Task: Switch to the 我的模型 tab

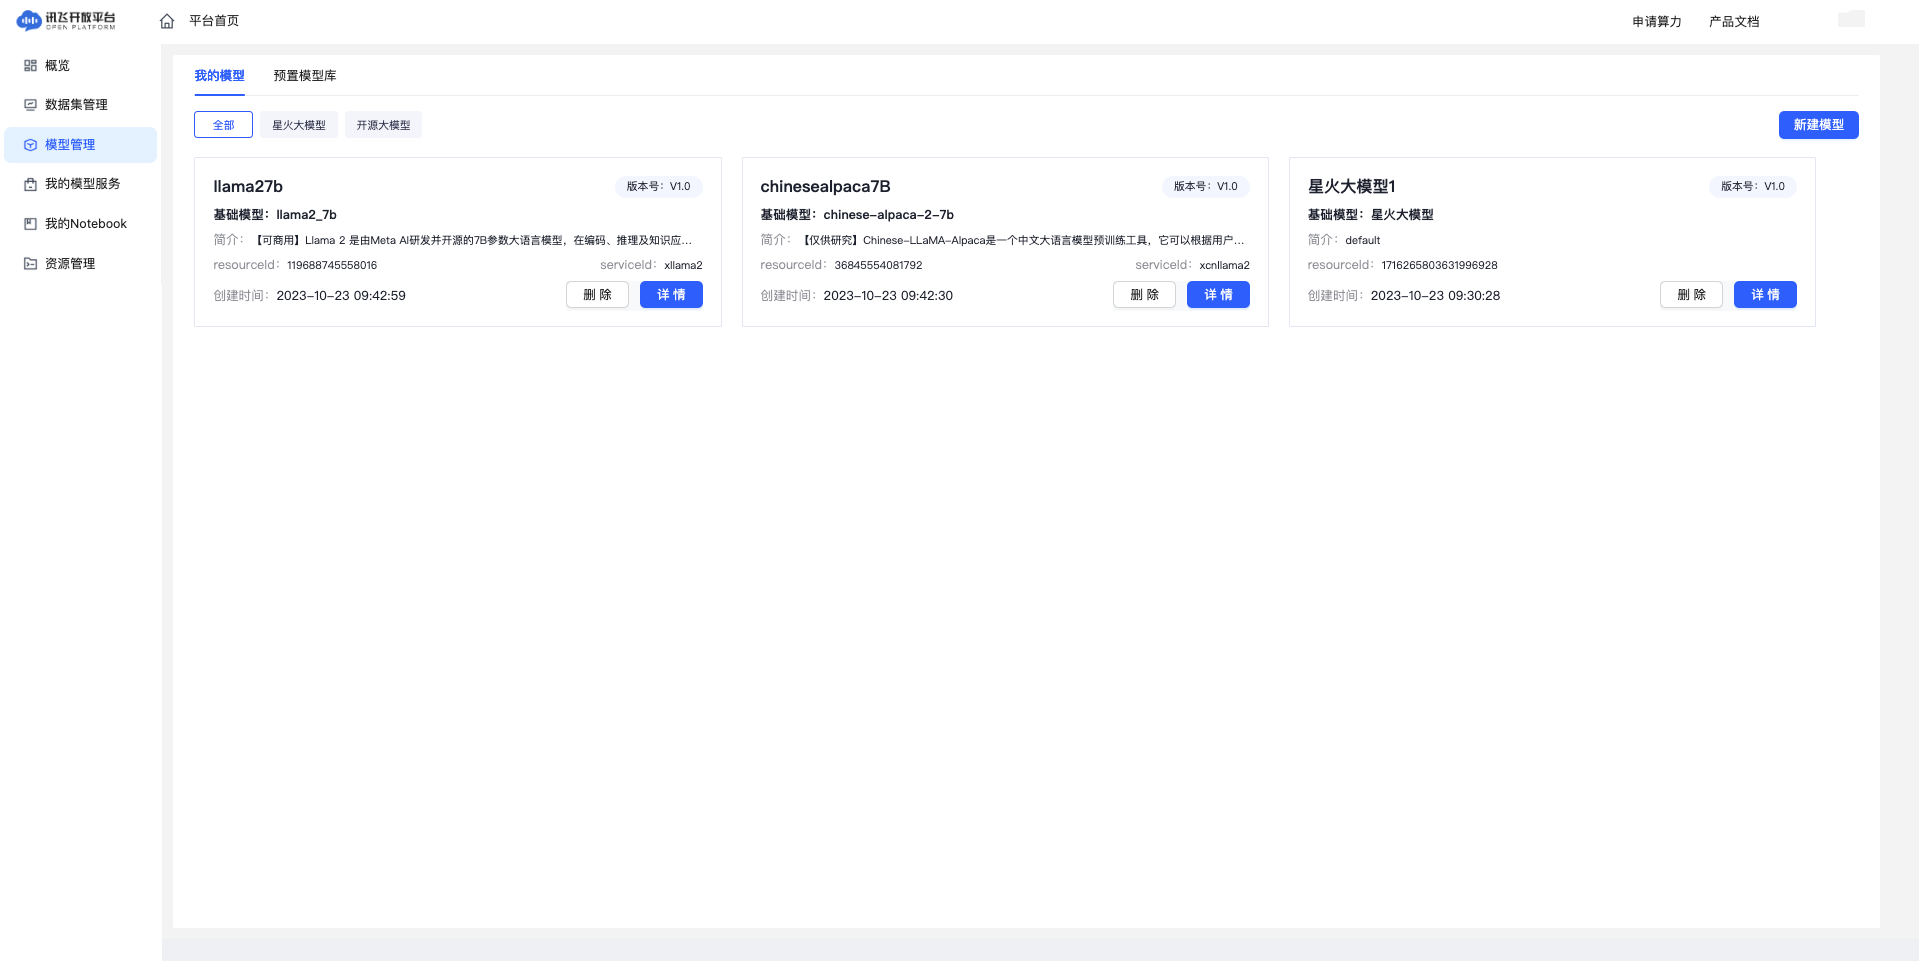Action: (219, 75)
